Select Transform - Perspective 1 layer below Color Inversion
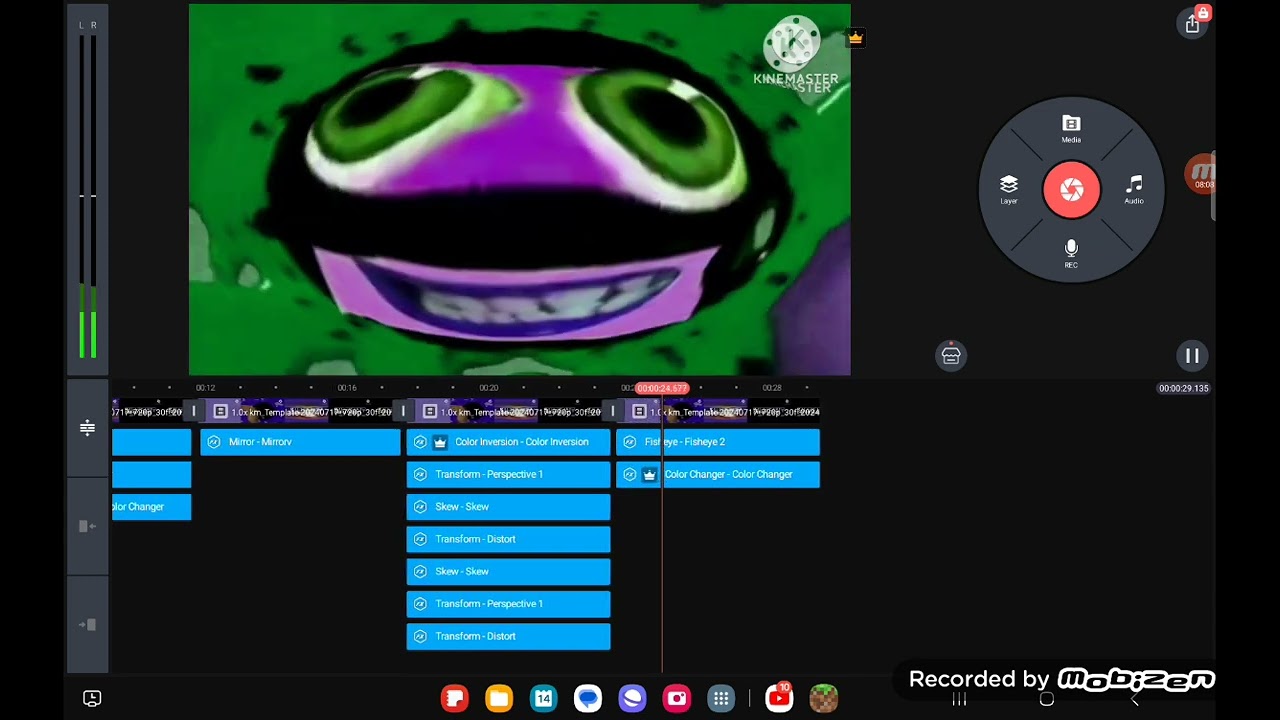This screenshot has height=720, width=1280. click(508, 474)
